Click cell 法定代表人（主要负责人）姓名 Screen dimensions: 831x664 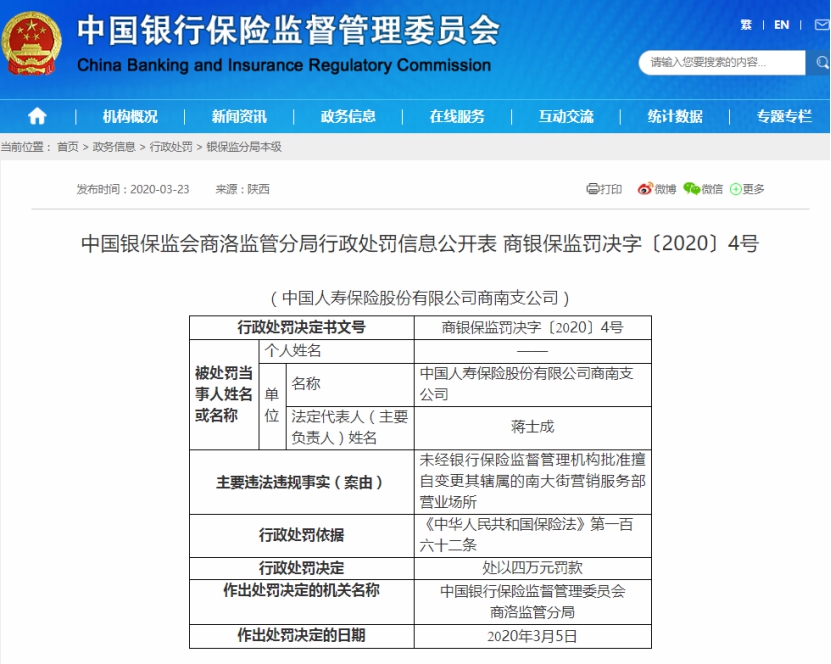(x=350, y=428)
